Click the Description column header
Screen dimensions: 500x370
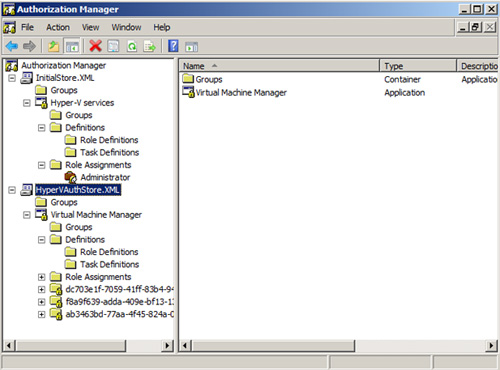pyautogui.click(x=477, y=66)
